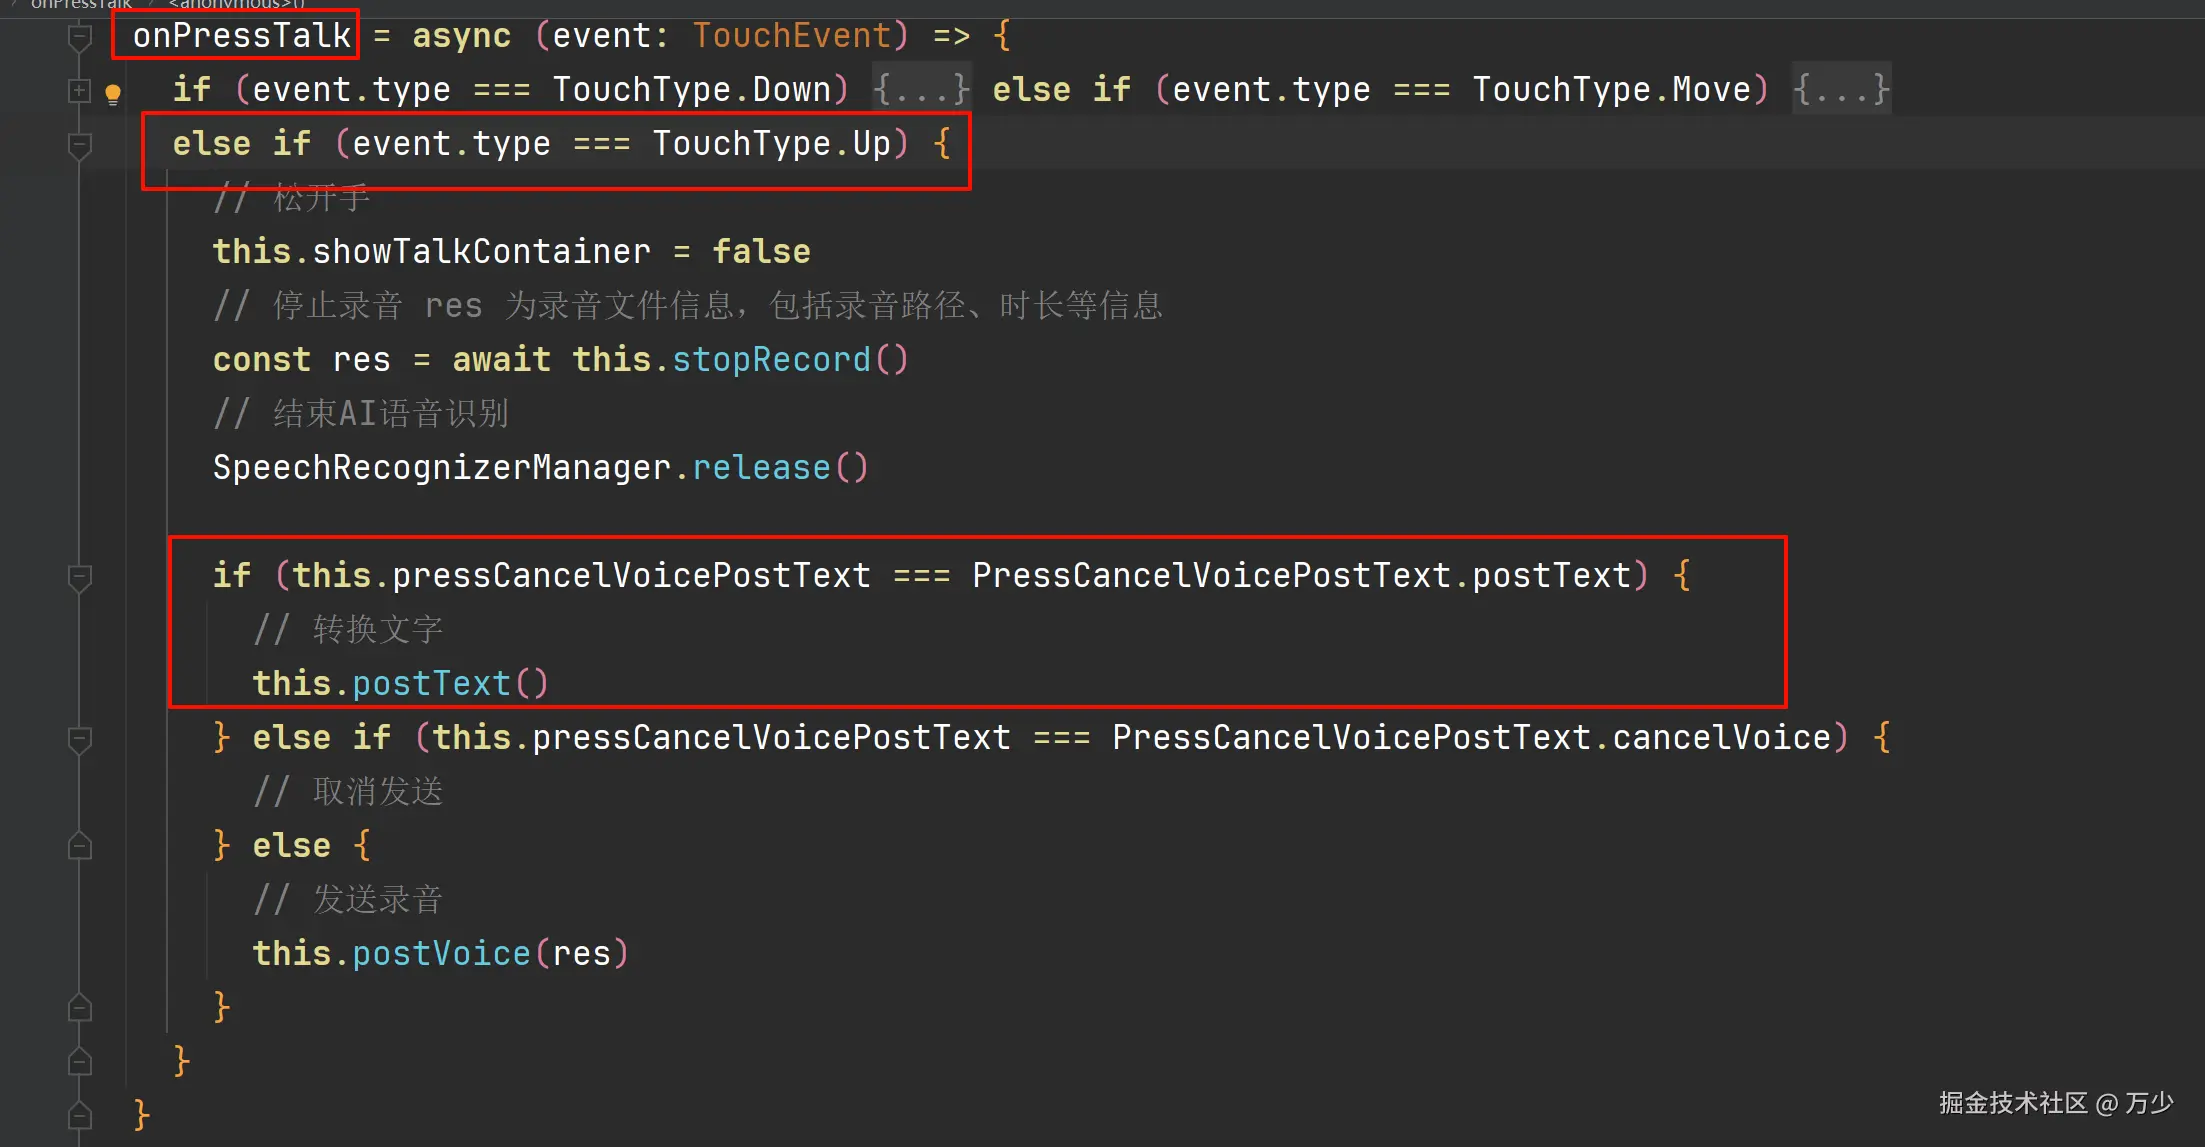Click the yellow lightbulb quick-fix icon
This screenshot has height=1147, width=2205.
(113, 94)
